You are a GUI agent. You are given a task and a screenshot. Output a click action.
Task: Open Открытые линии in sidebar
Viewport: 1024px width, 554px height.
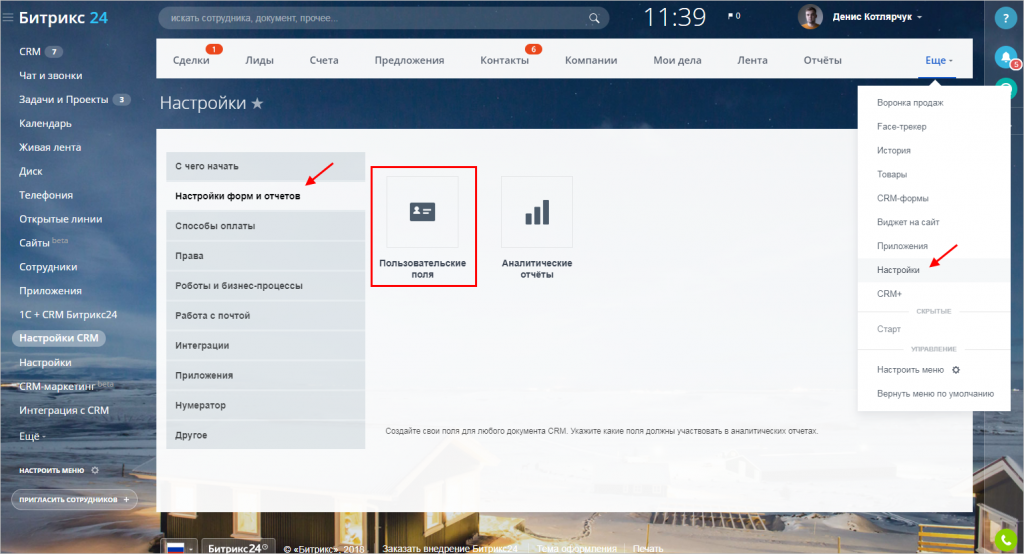(61, 219)
